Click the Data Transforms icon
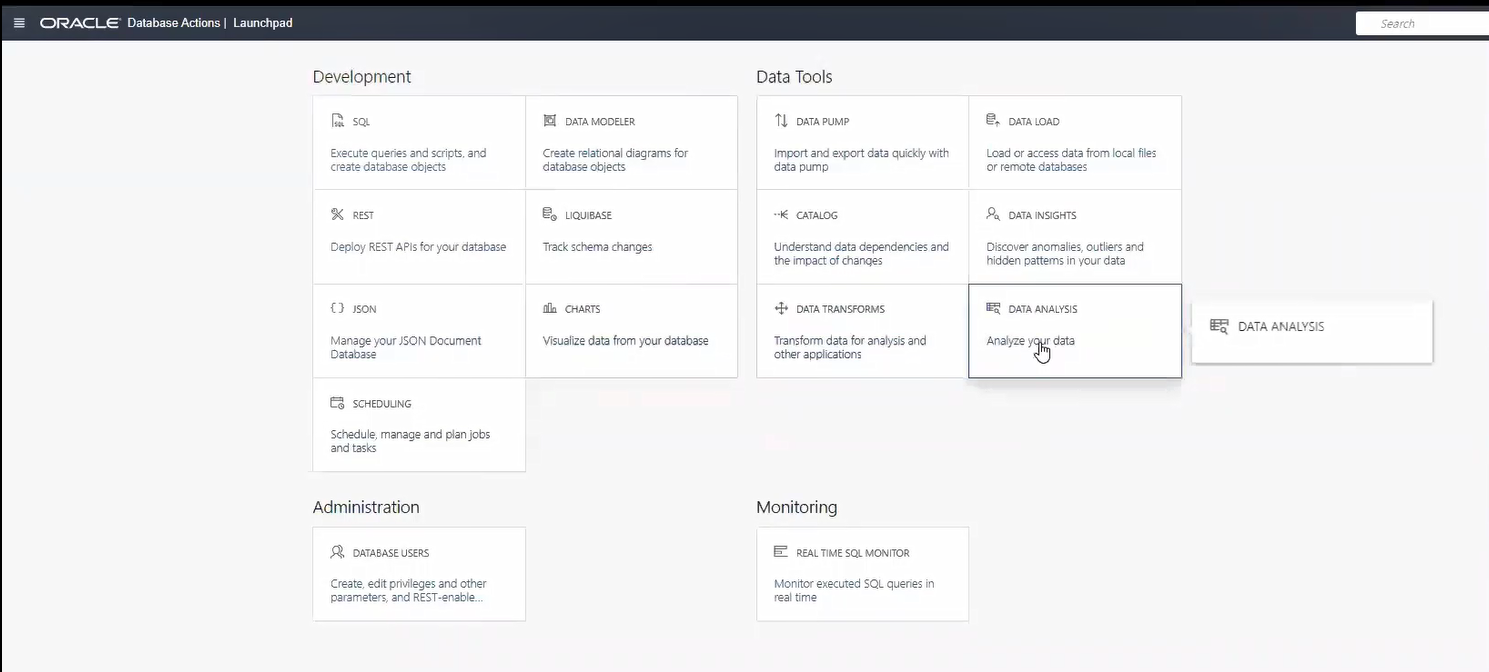The height and width of the screenshot is (672, 1489). (781, 309)
